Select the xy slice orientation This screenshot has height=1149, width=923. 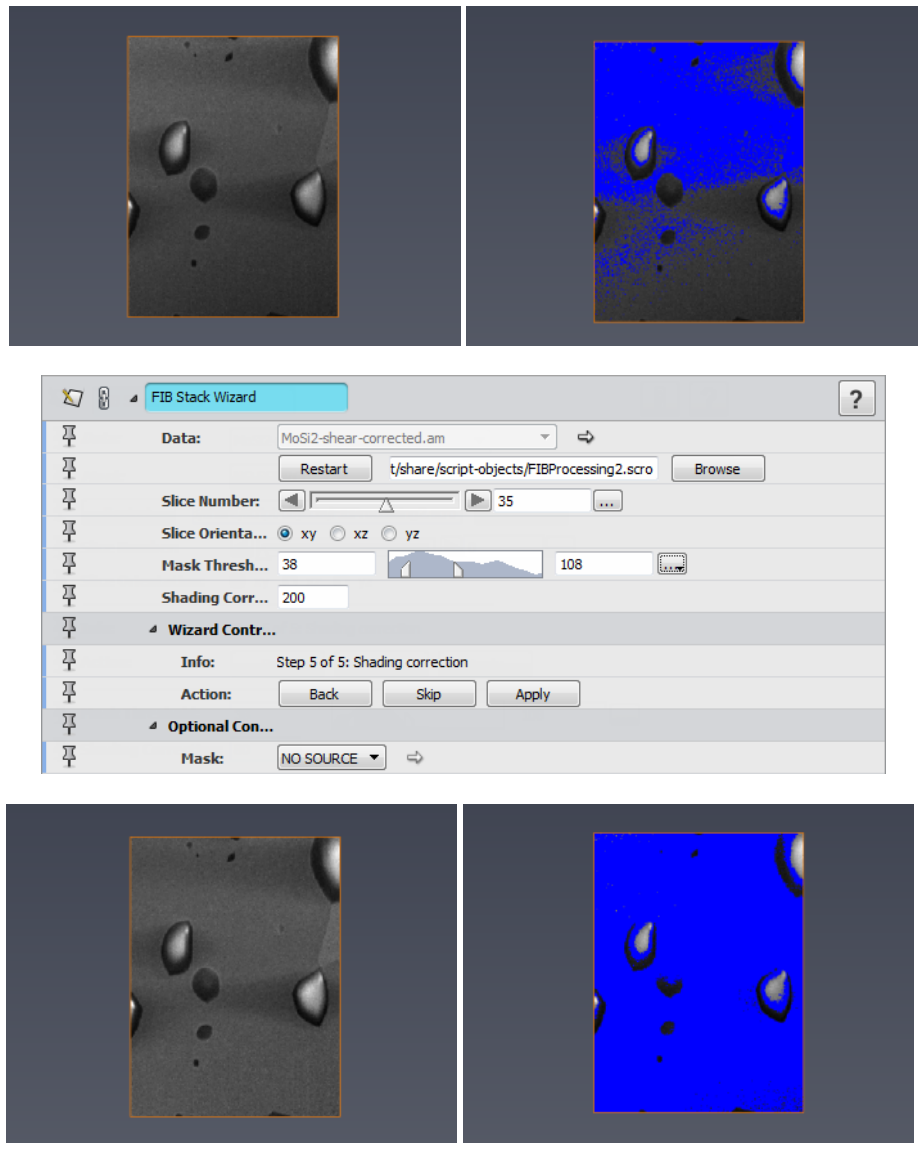pos(286,533)
